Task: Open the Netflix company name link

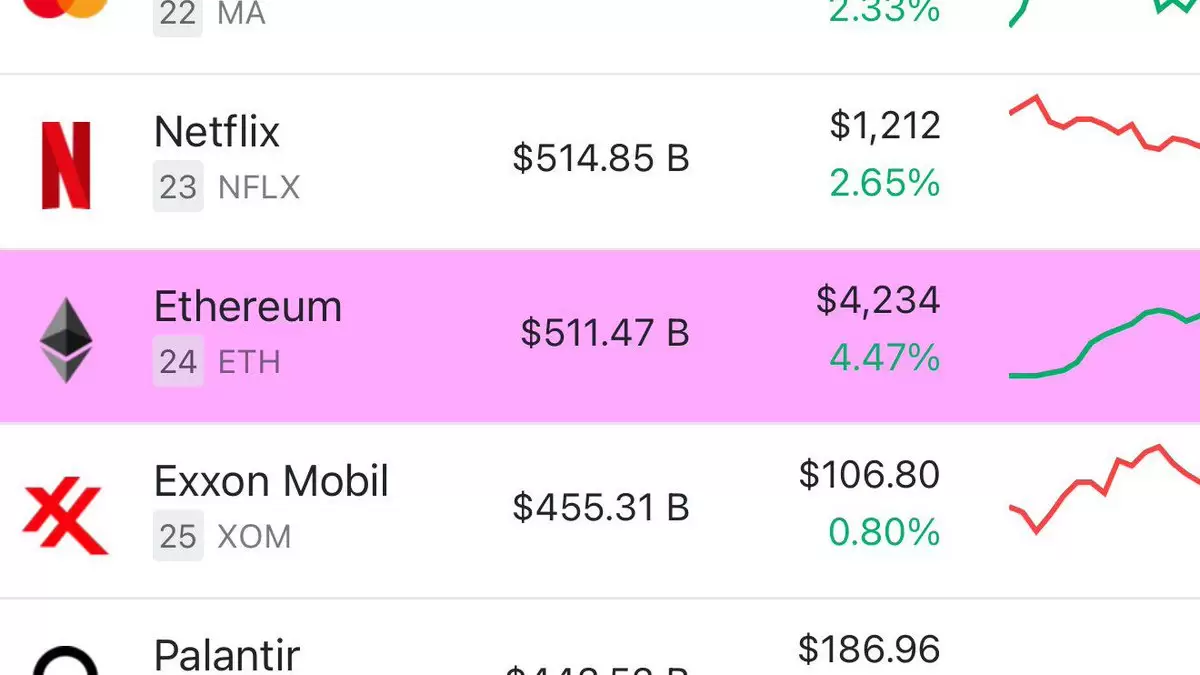Action: [x=217, y=131]
